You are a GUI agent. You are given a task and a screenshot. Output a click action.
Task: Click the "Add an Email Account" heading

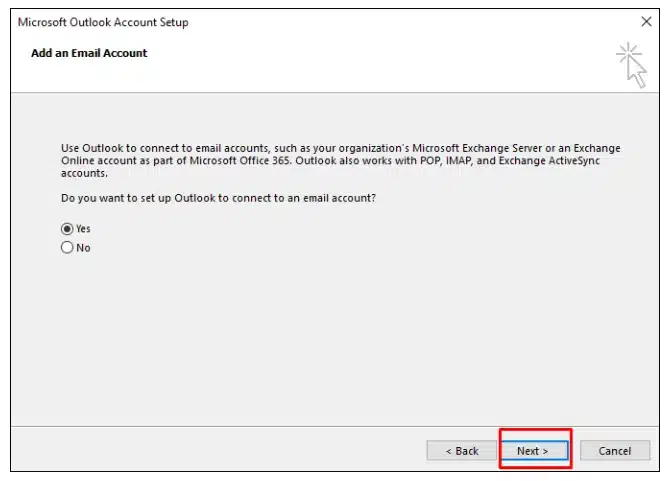click(89, 53)
